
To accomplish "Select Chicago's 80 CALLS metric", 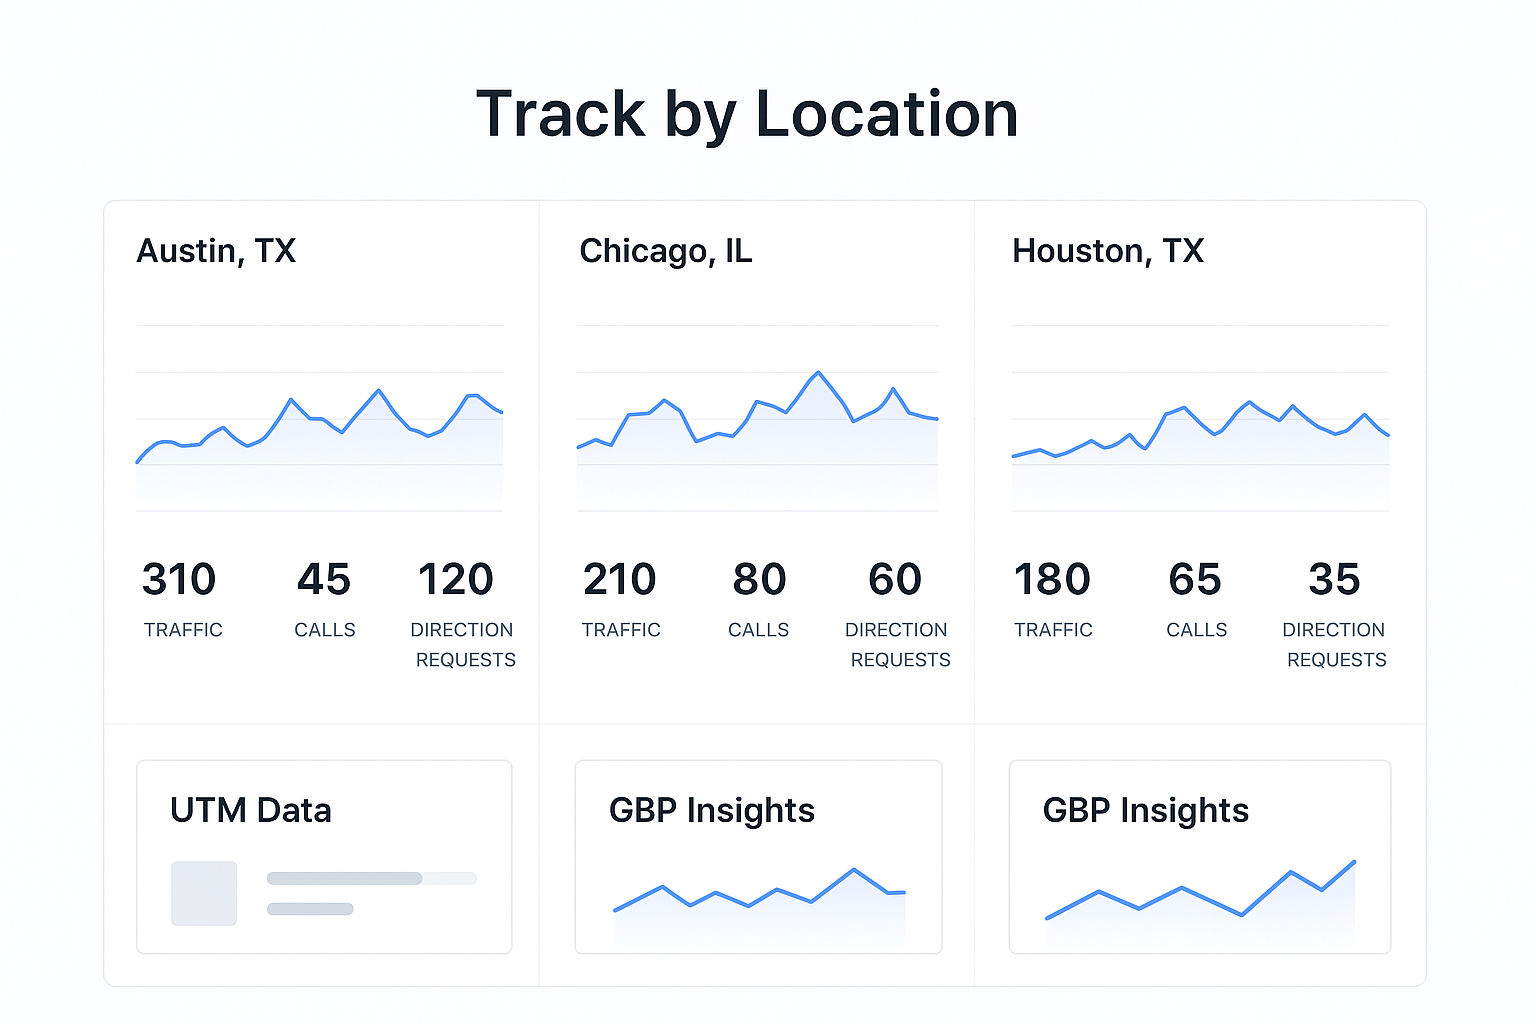I will (x=758, y=578).
